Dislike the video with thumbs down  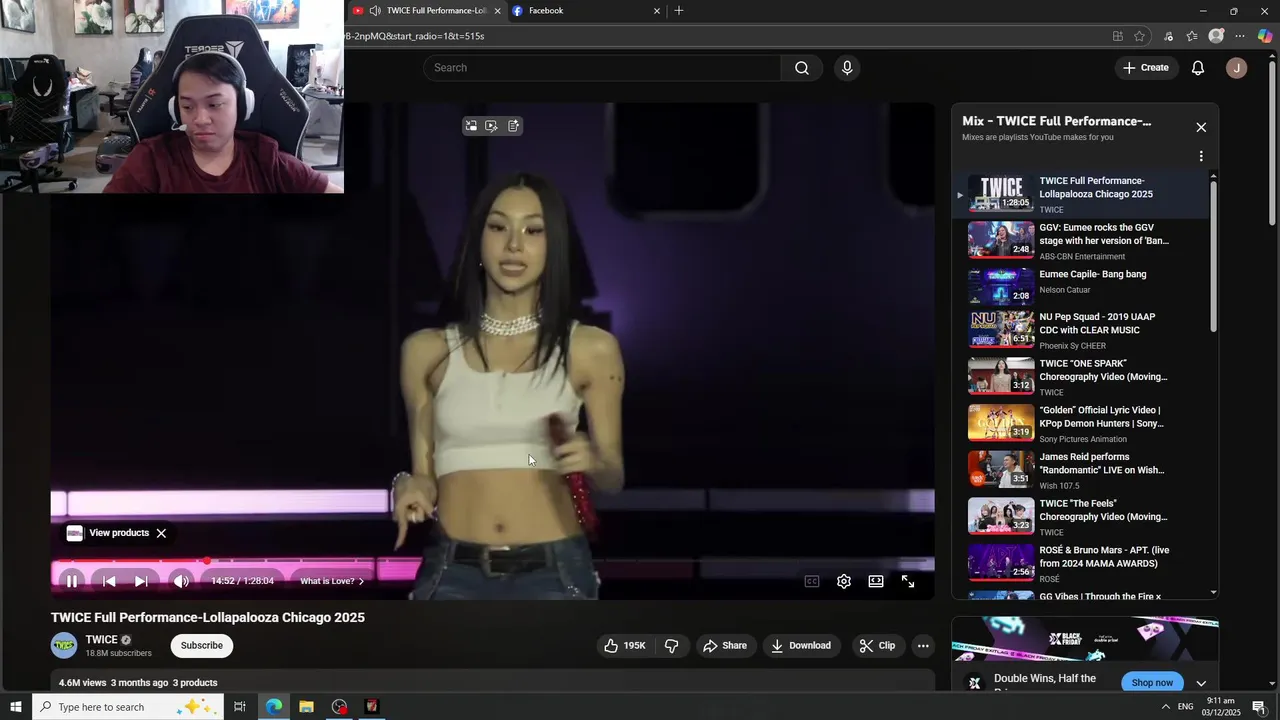point(672,646)
